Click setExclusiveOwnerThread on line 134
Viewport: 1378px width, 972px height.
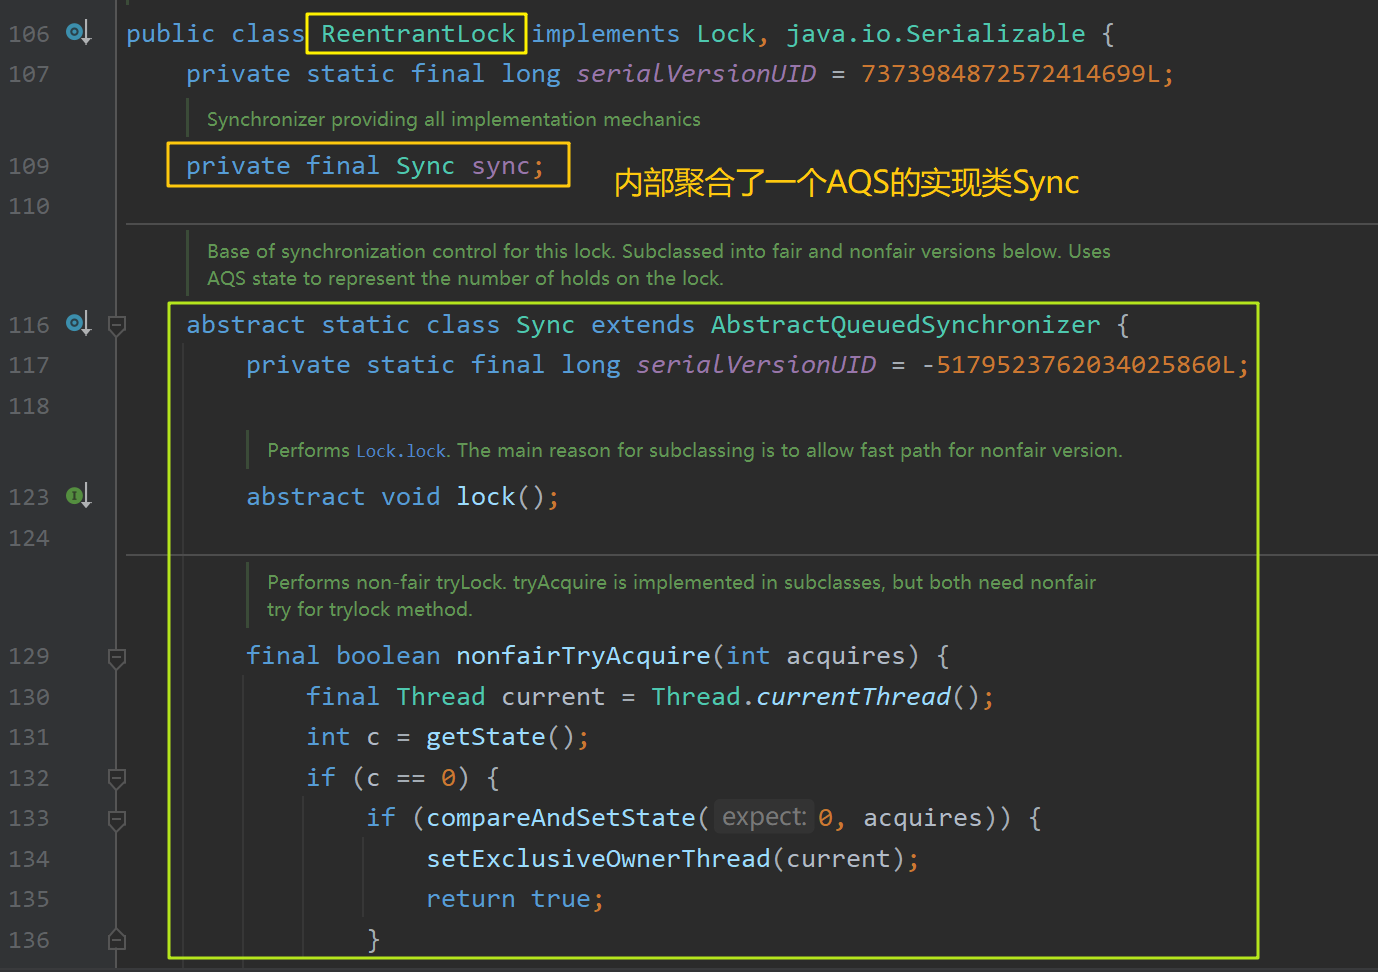pyautogui.click(x=599, y=859)
